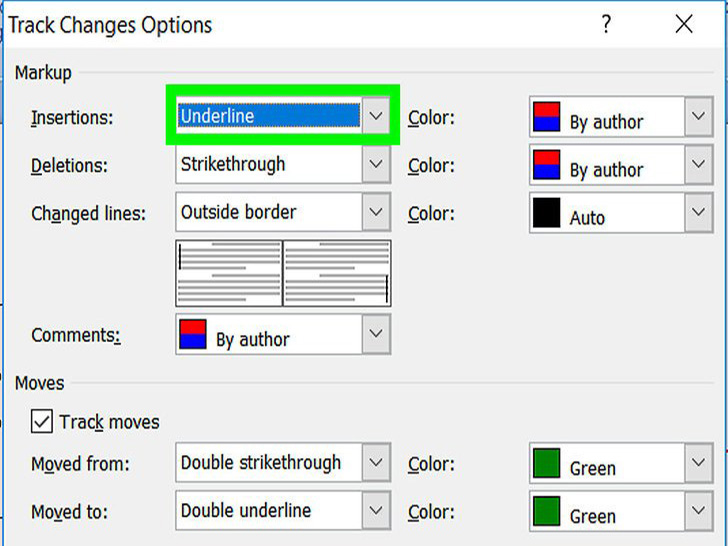Open the Changed lines Auto color dropdown arrow
This screenshot has width=728, height=546.
698,213
